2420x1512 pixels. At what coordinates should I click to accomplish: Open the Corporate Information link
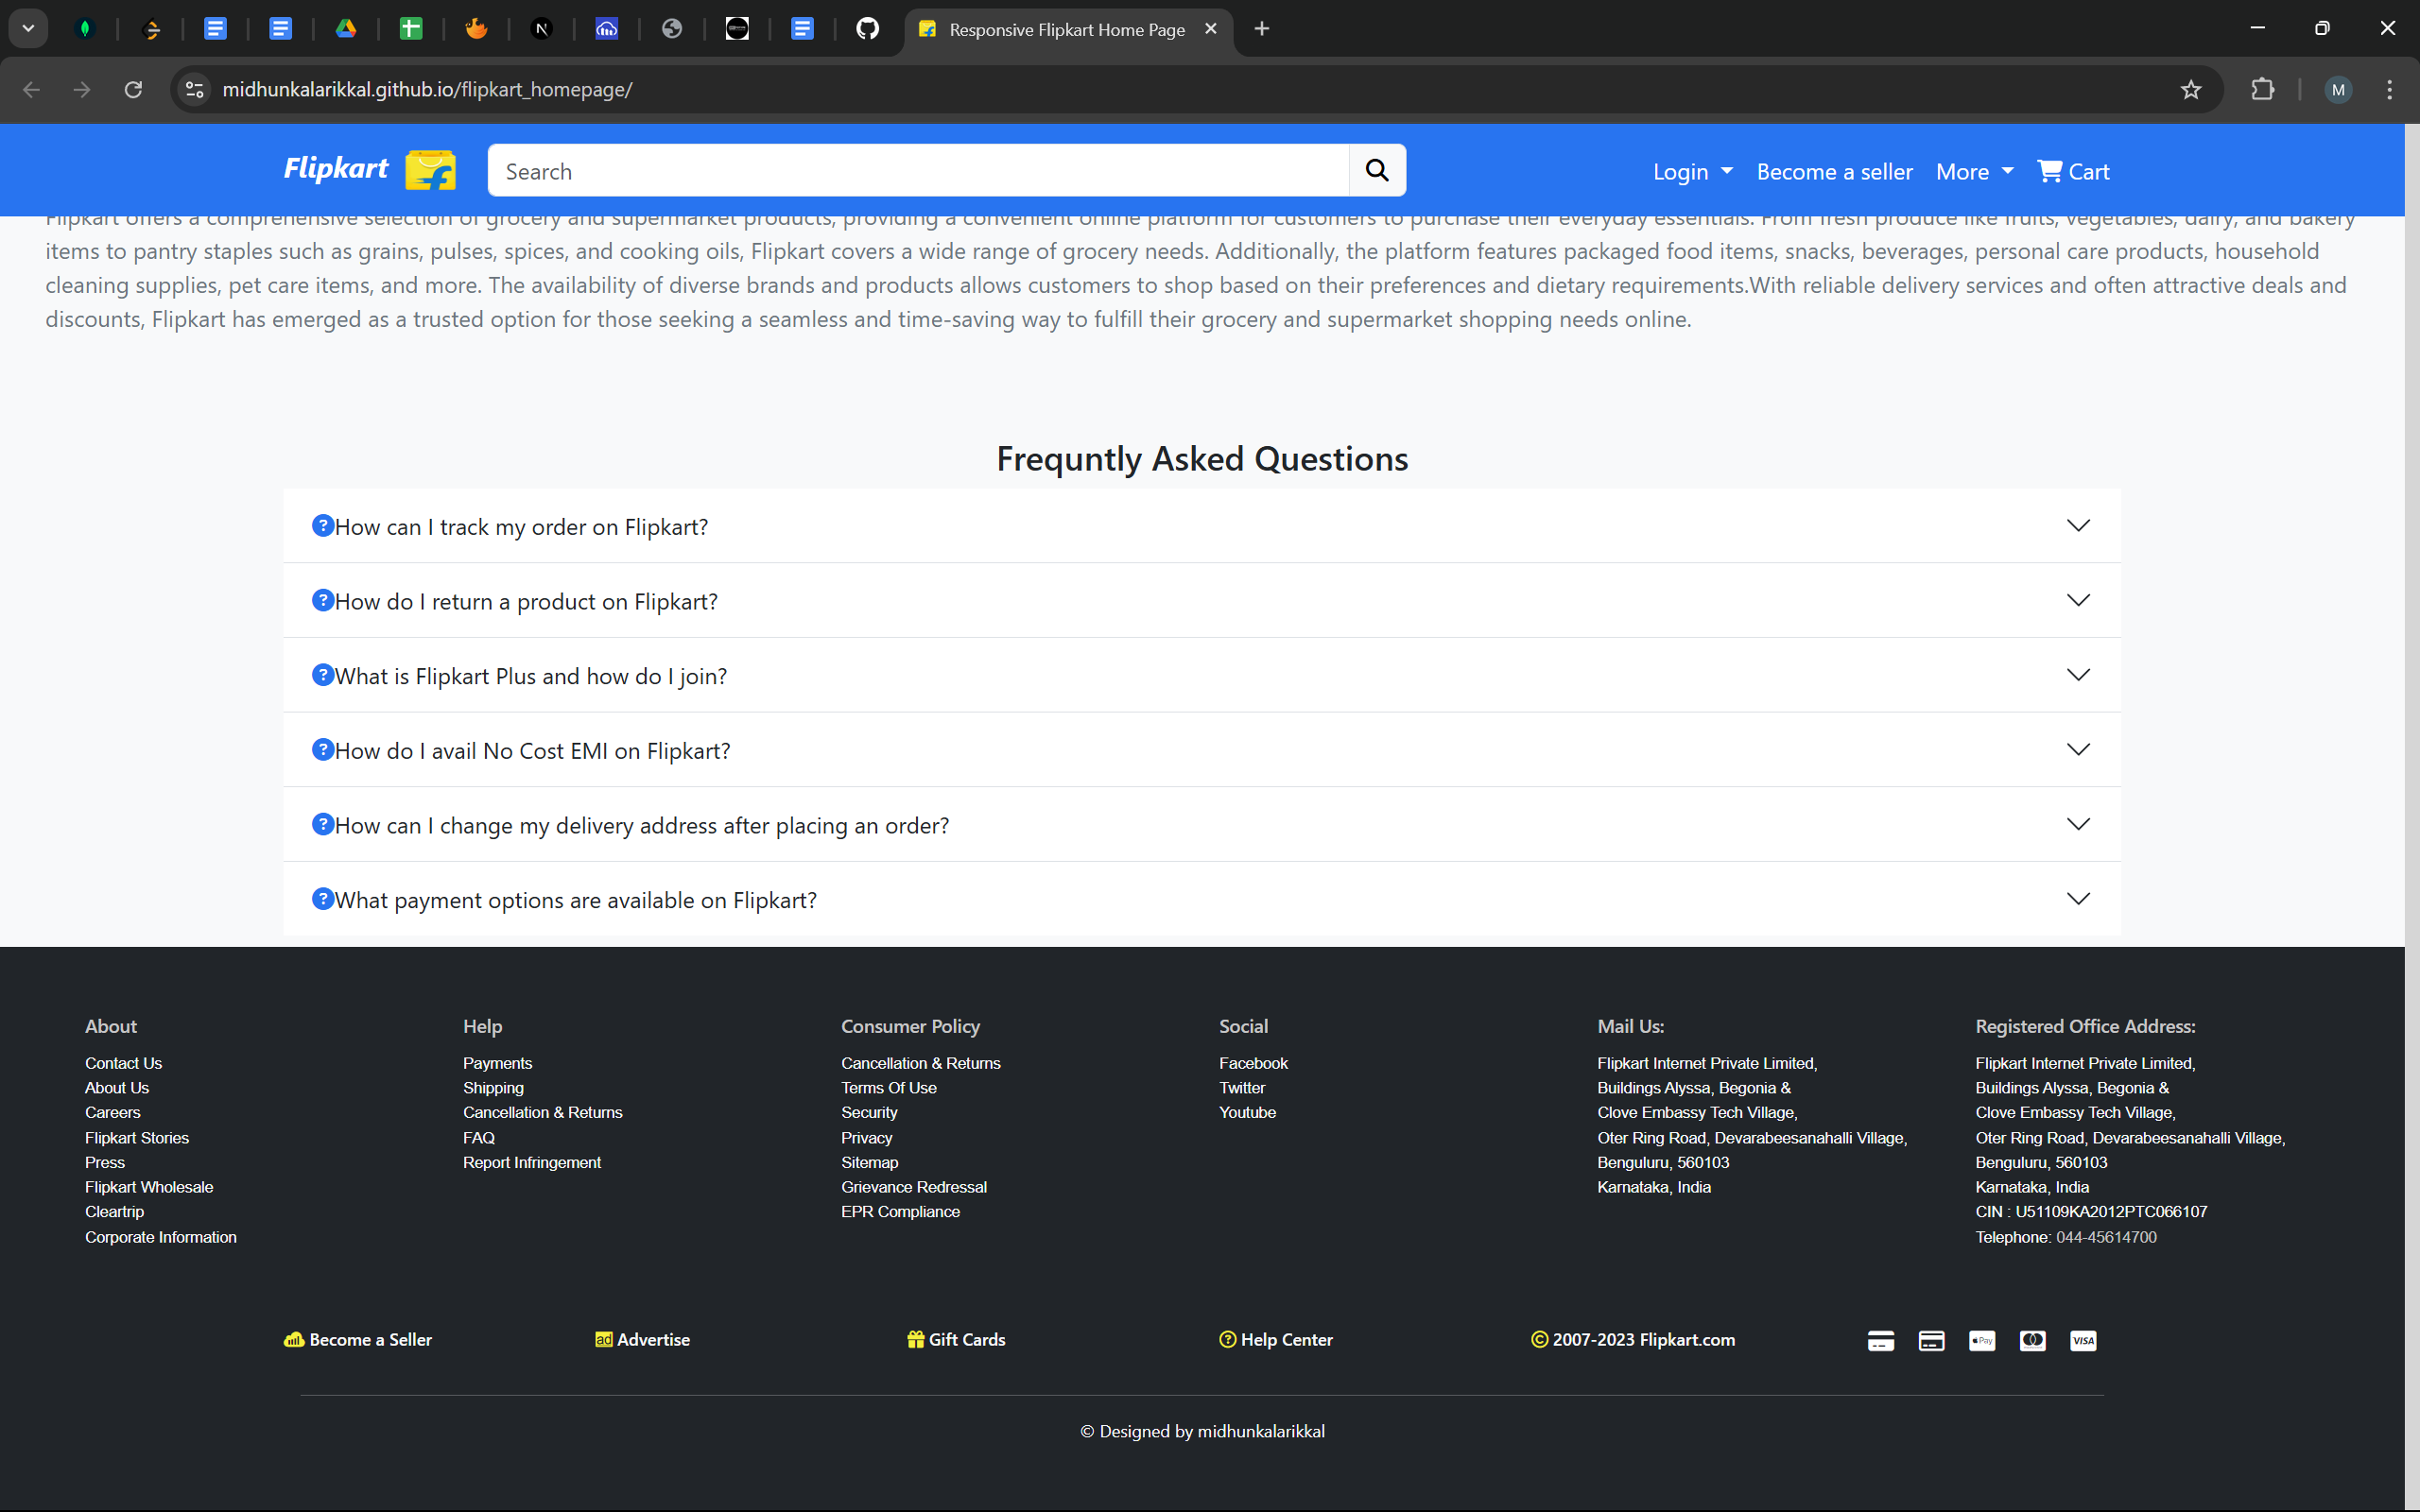point(161,1237)
